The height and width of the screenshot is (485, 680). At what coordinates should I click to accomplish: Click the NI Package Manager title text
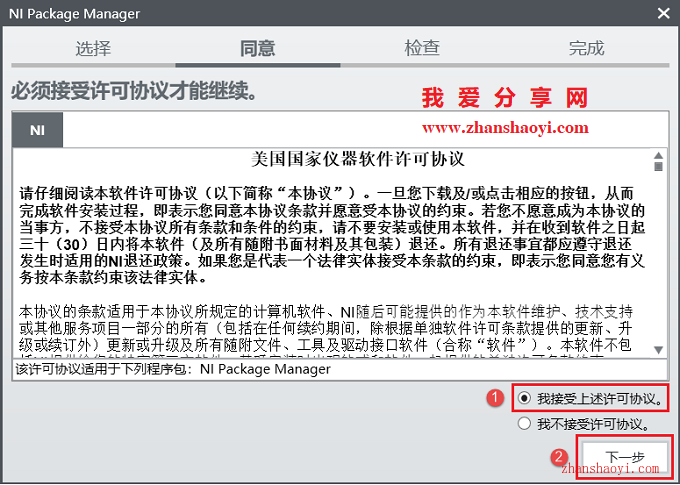(x=74, y=13)
